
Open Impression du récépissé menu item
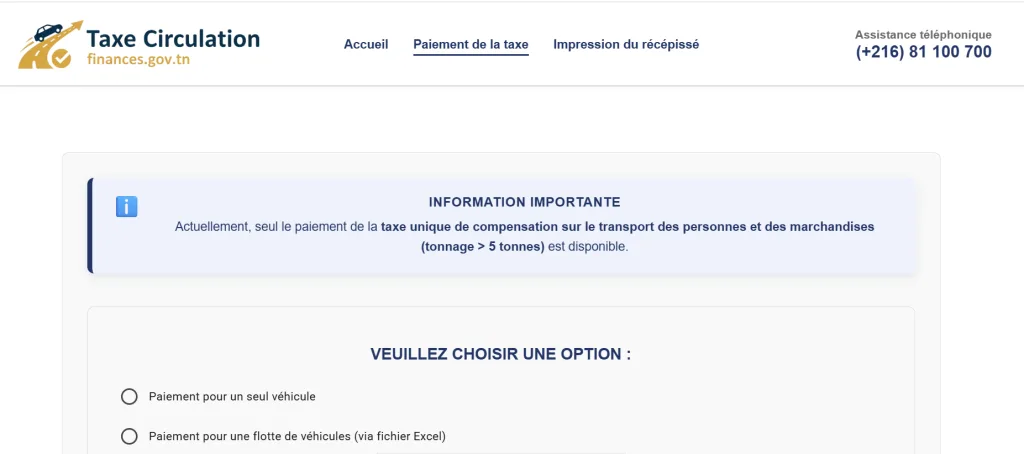(x=626, y=45)
